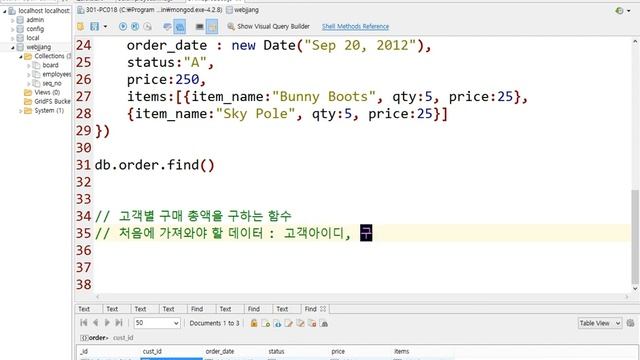Select the seq_no collection
The height and width of the screenshot is (360, 640).
[x=52, y=83]
